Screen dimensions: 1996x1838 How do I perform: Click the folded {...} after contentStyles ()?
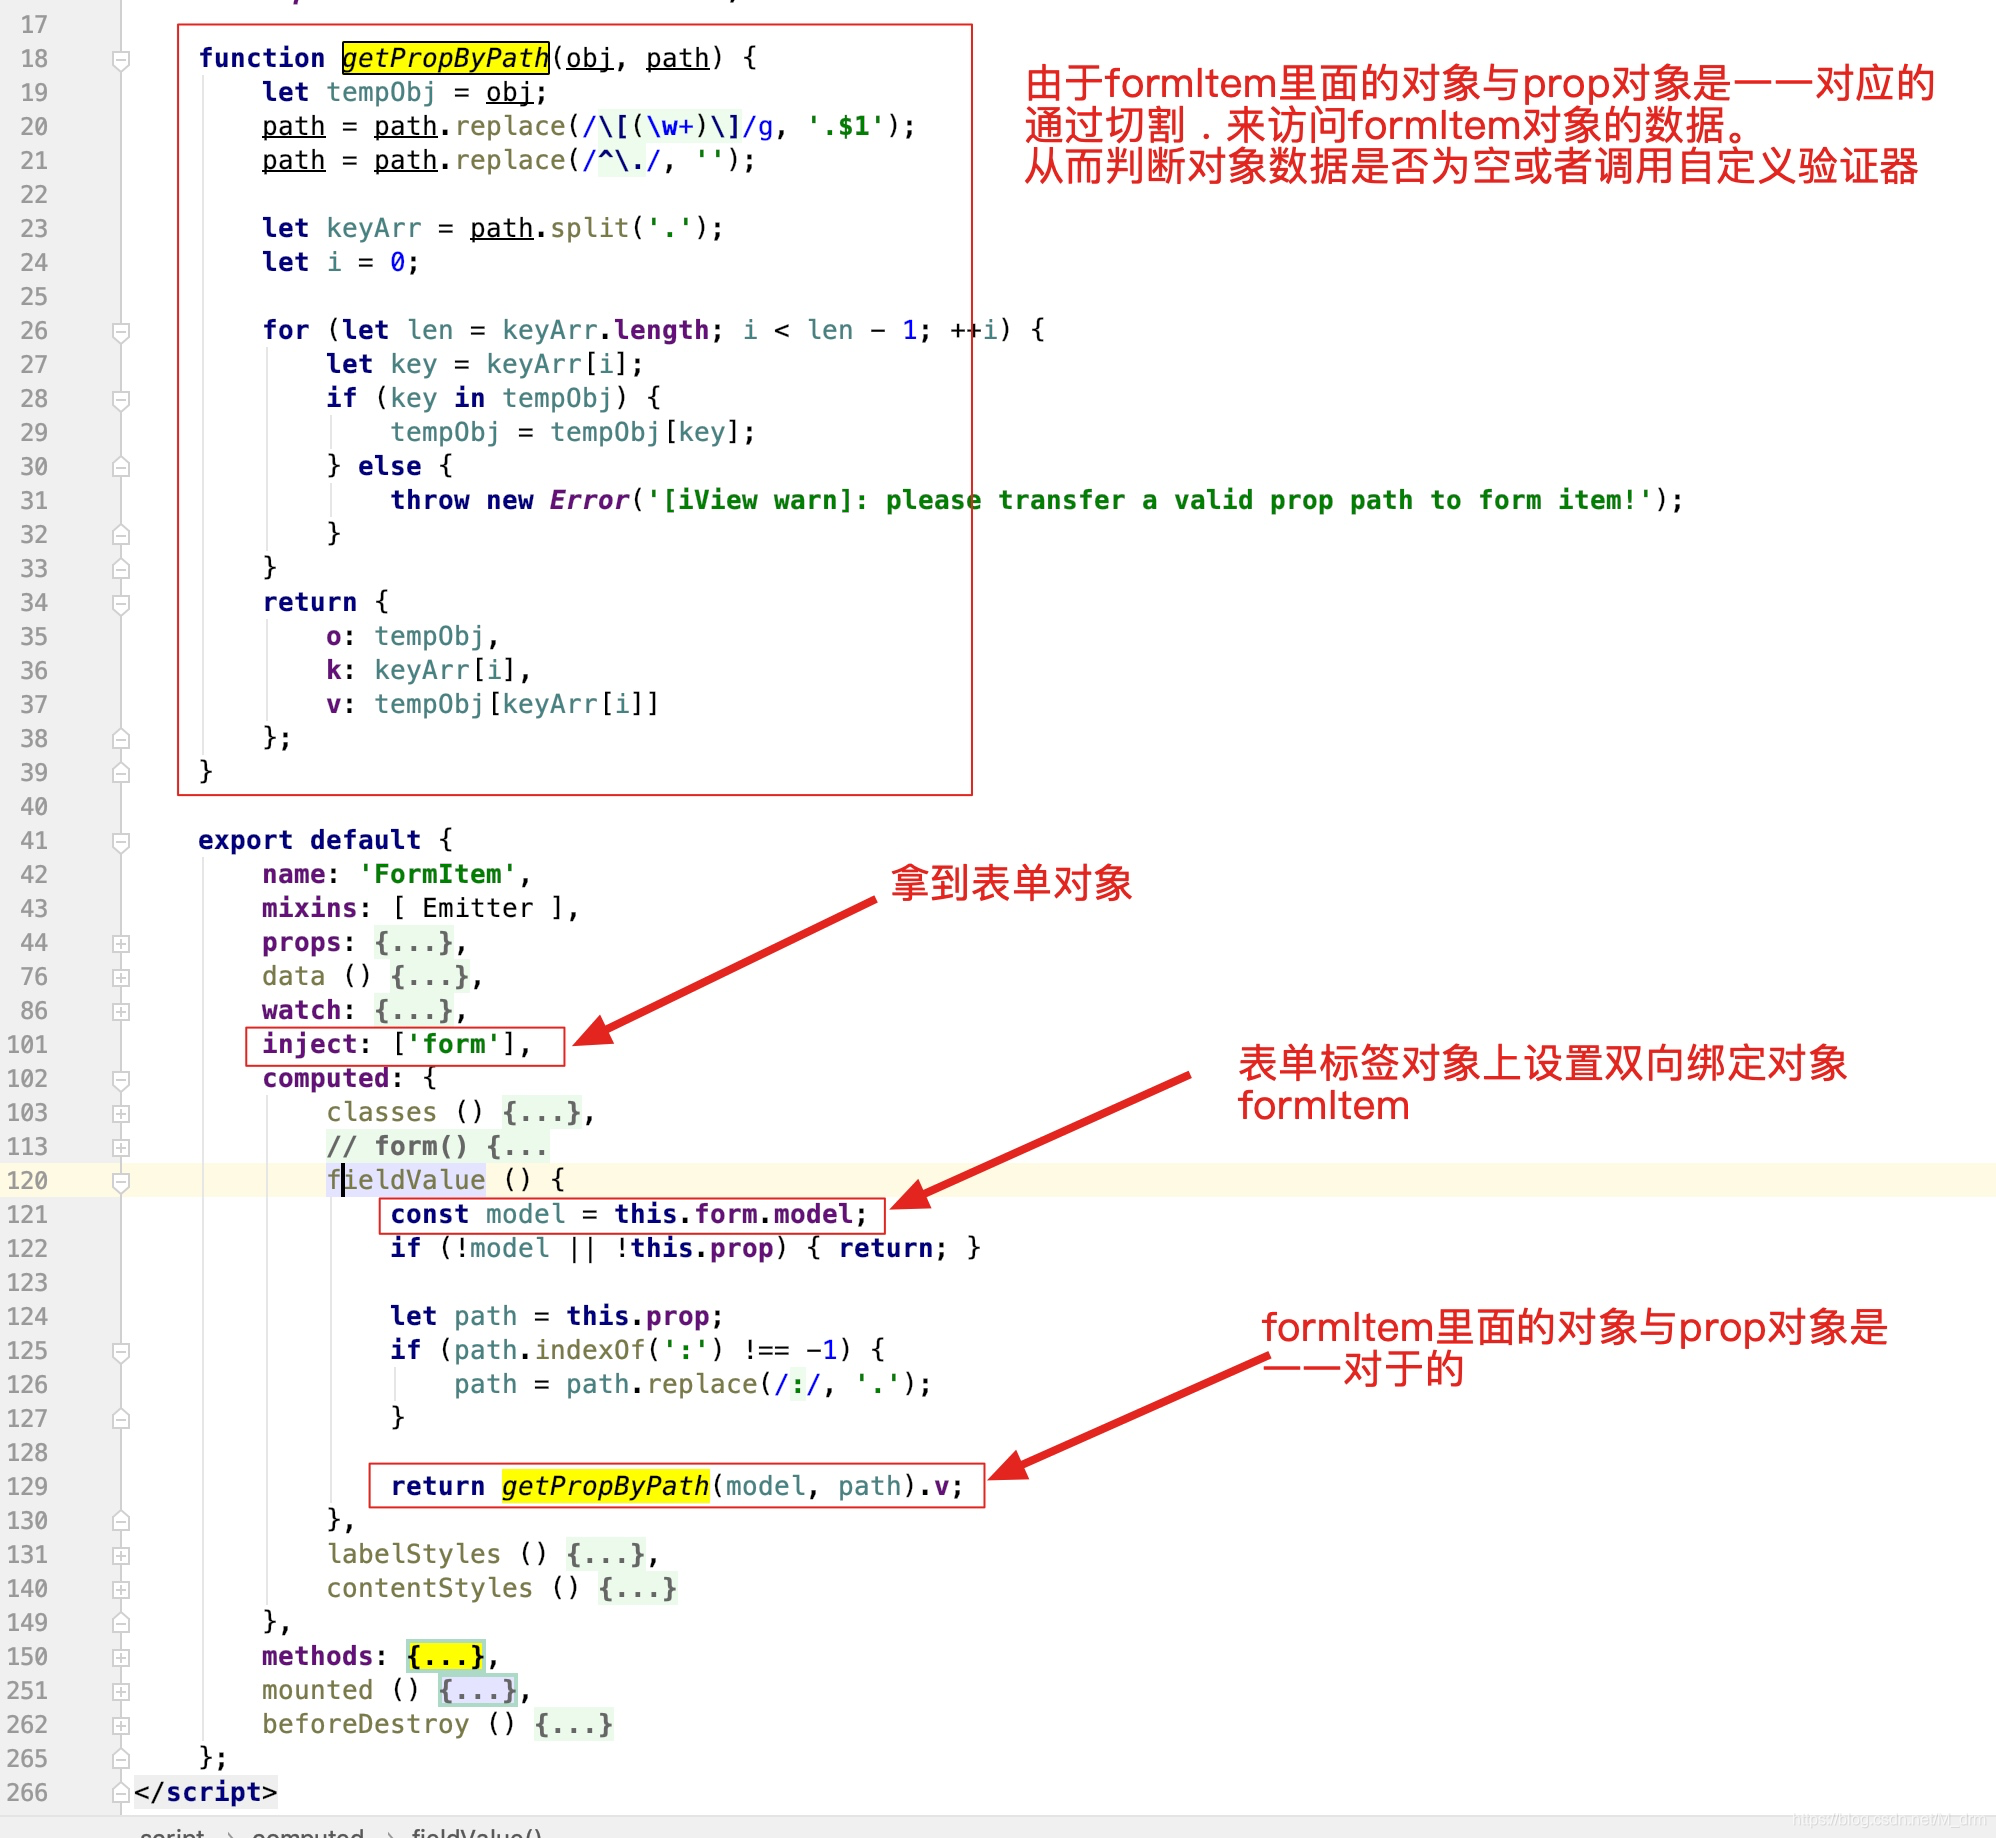pos(638,1588)
